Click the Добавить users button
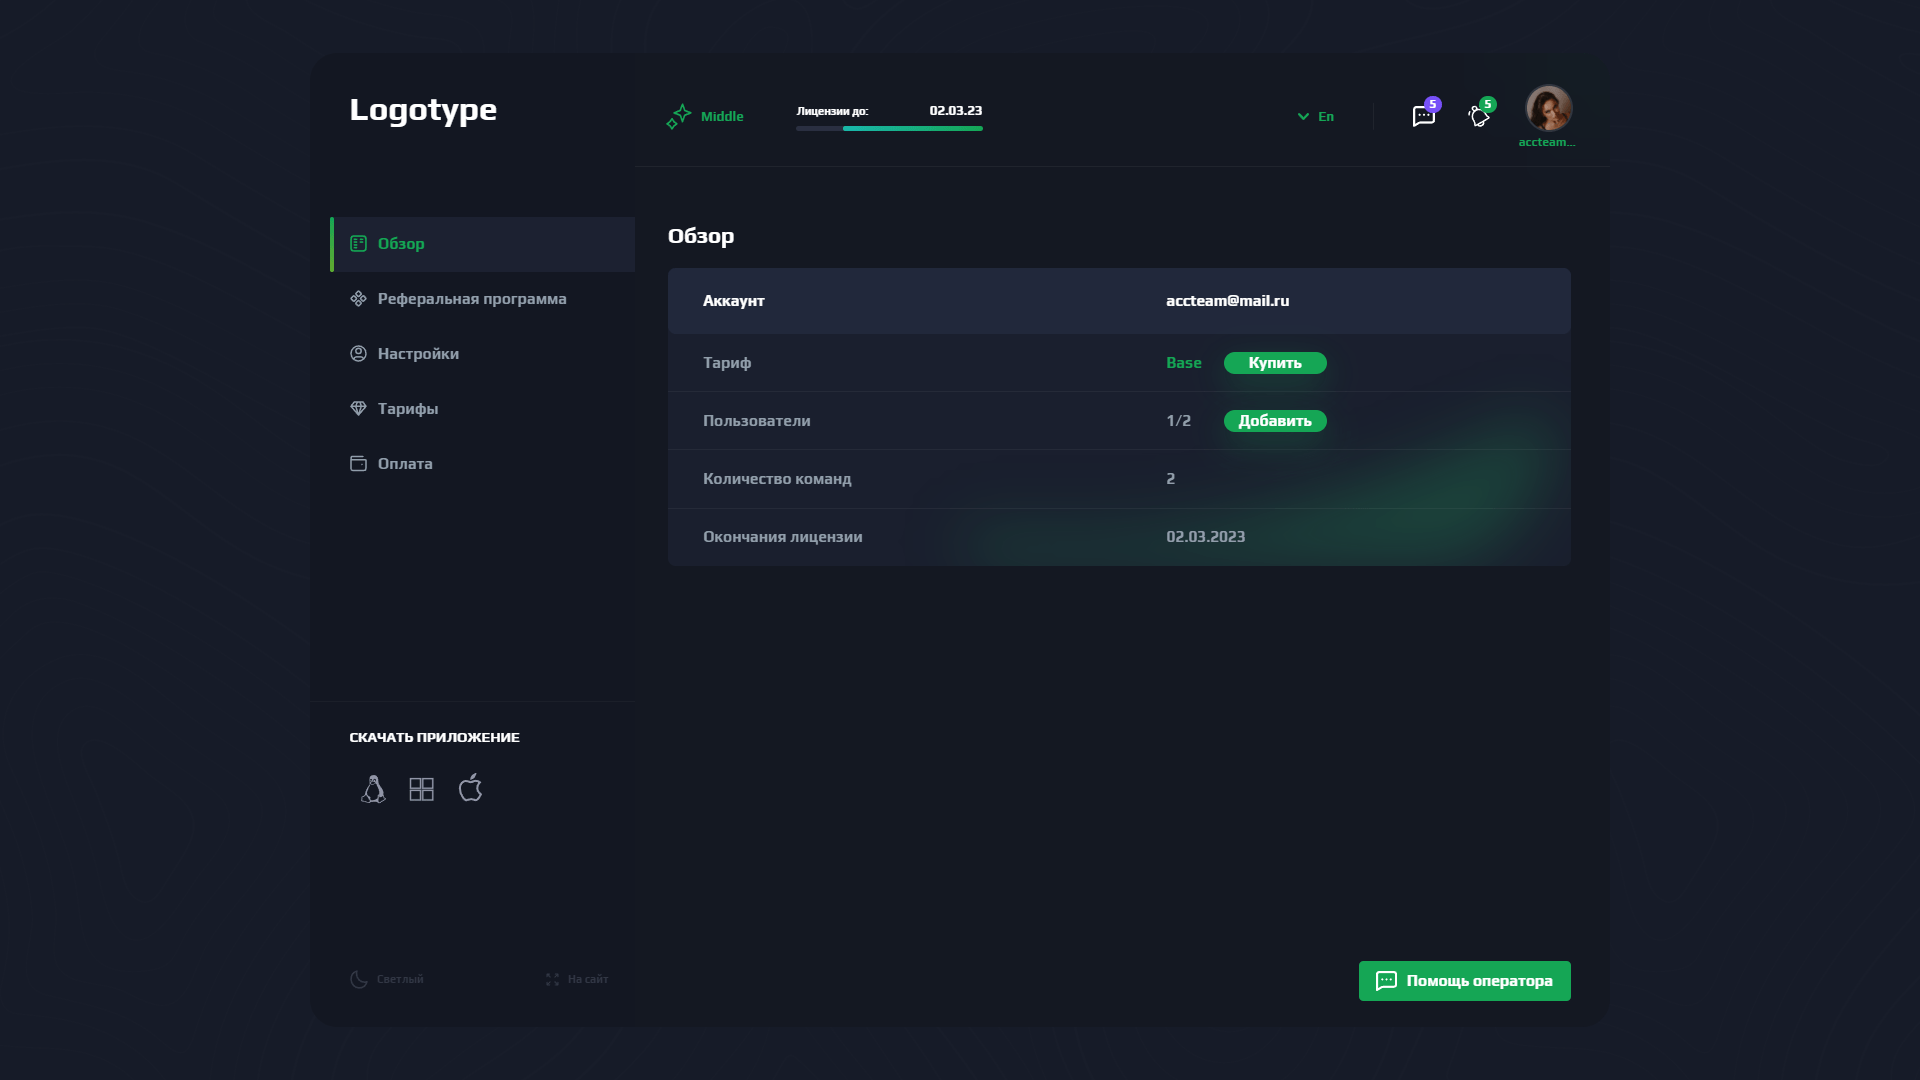 coord(1275,421)
